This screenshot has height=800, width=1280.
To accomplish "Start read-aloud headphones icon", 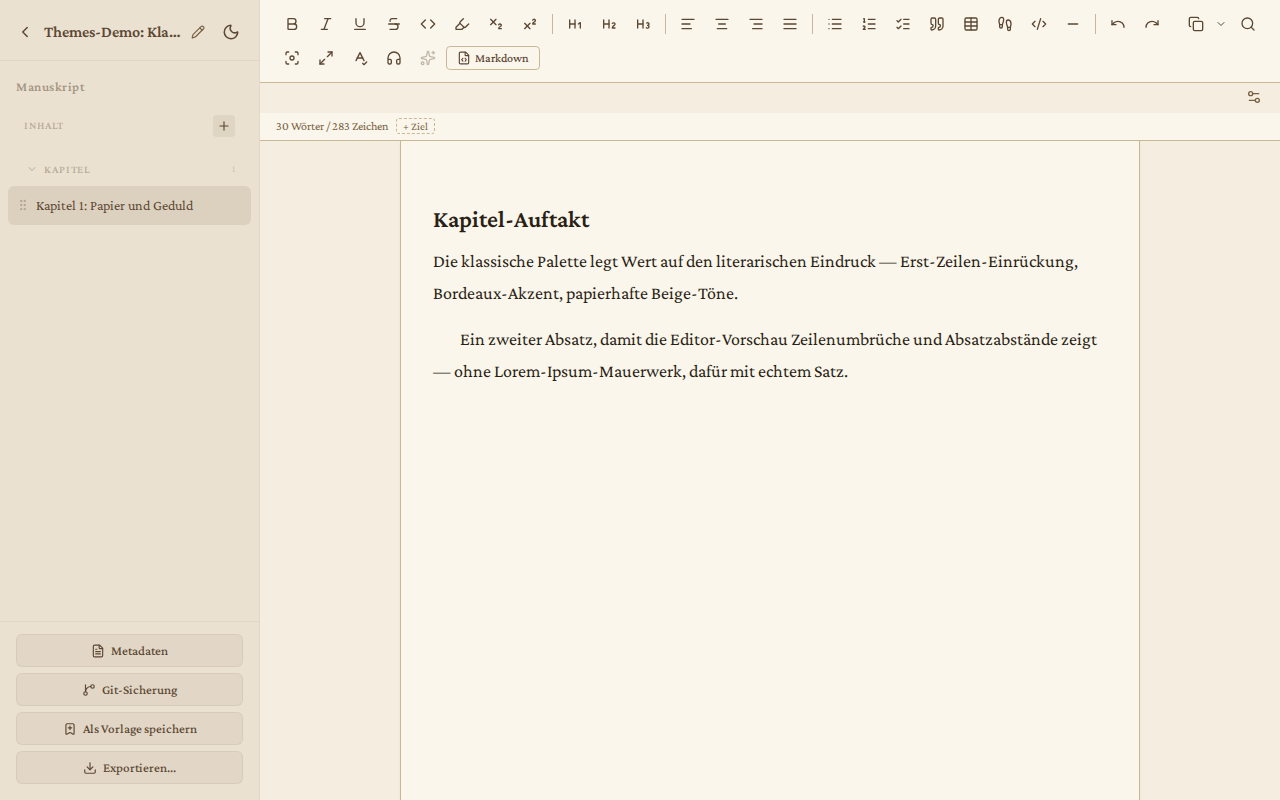I will [394, 58].
